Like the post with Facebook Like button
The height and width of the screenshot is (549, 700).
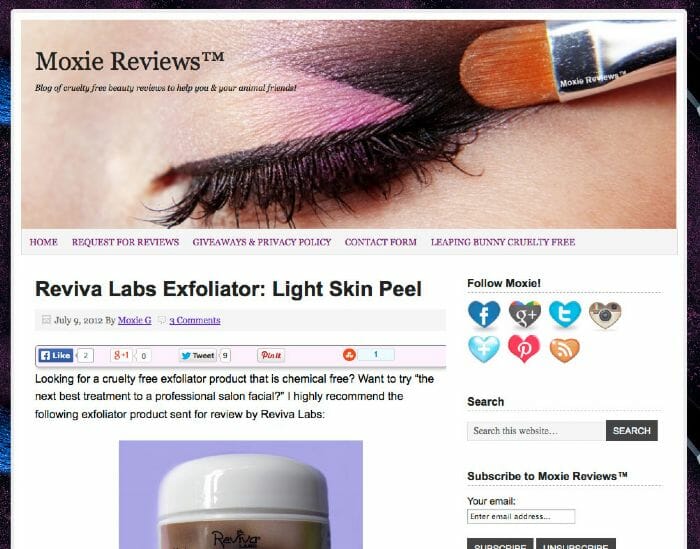click(x=56, y=355)
